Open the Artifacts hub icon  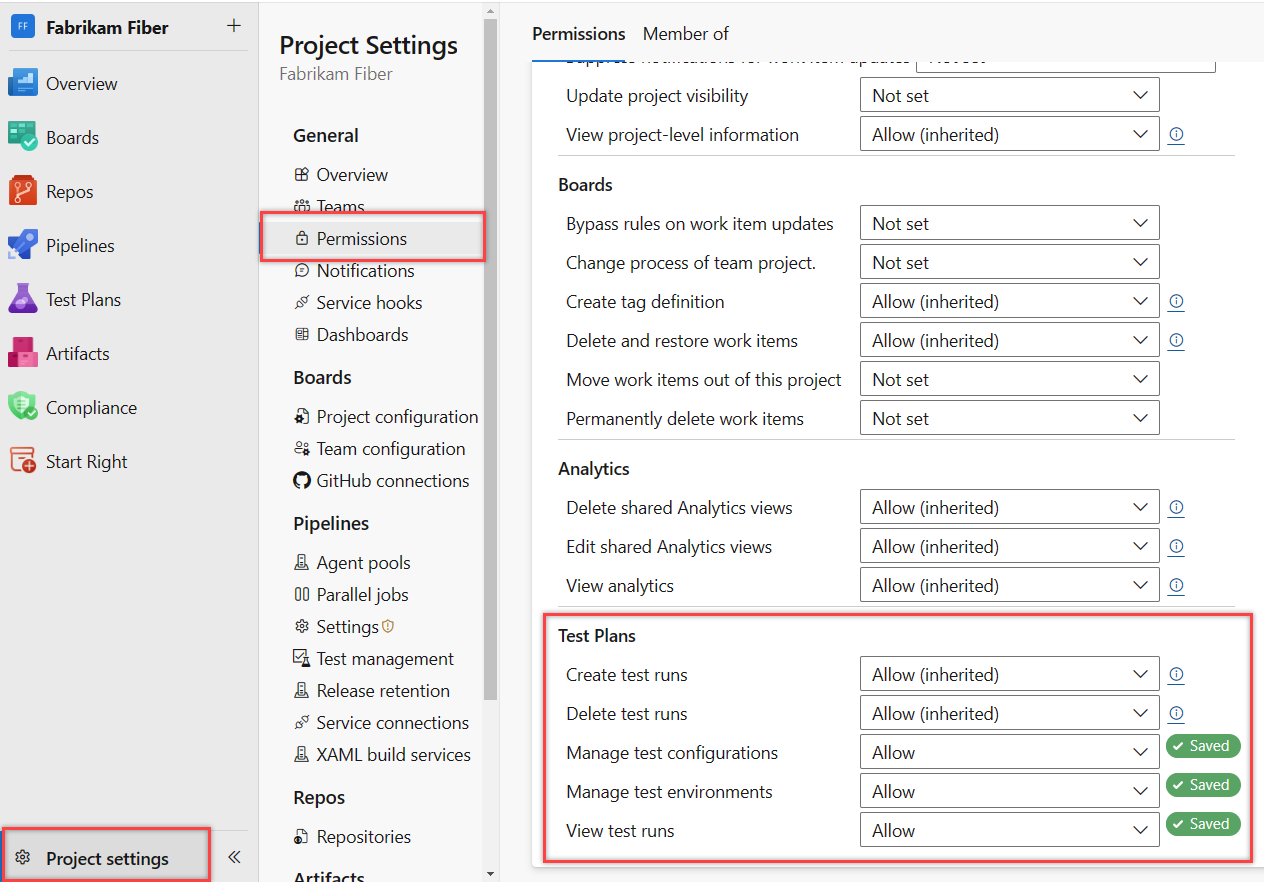tap(22, 354)
